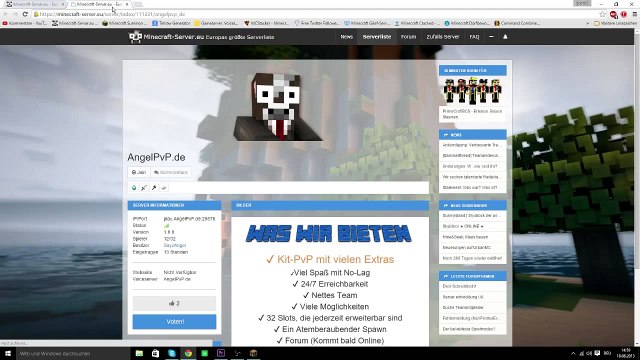
Task: Open the Windows Start menu
Action: click(8, 353)
